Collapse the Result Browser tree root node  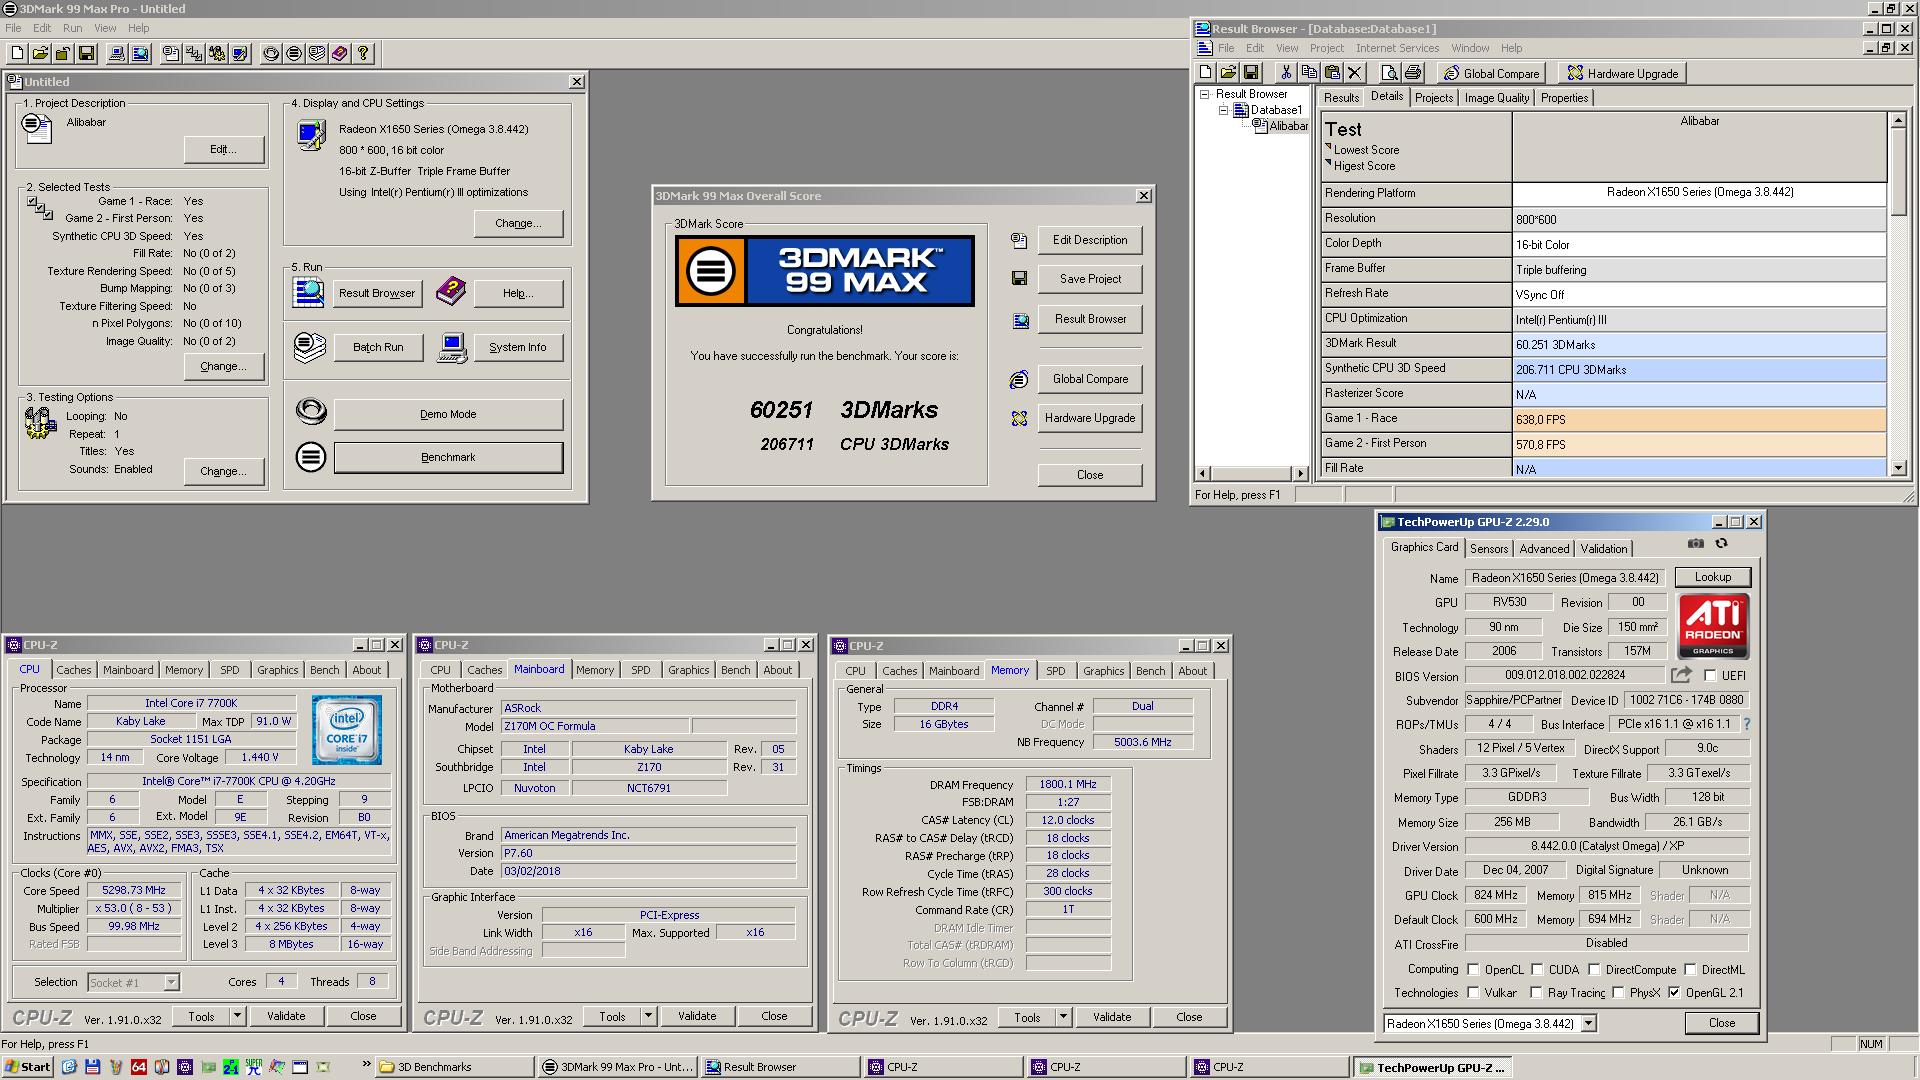1205,94
